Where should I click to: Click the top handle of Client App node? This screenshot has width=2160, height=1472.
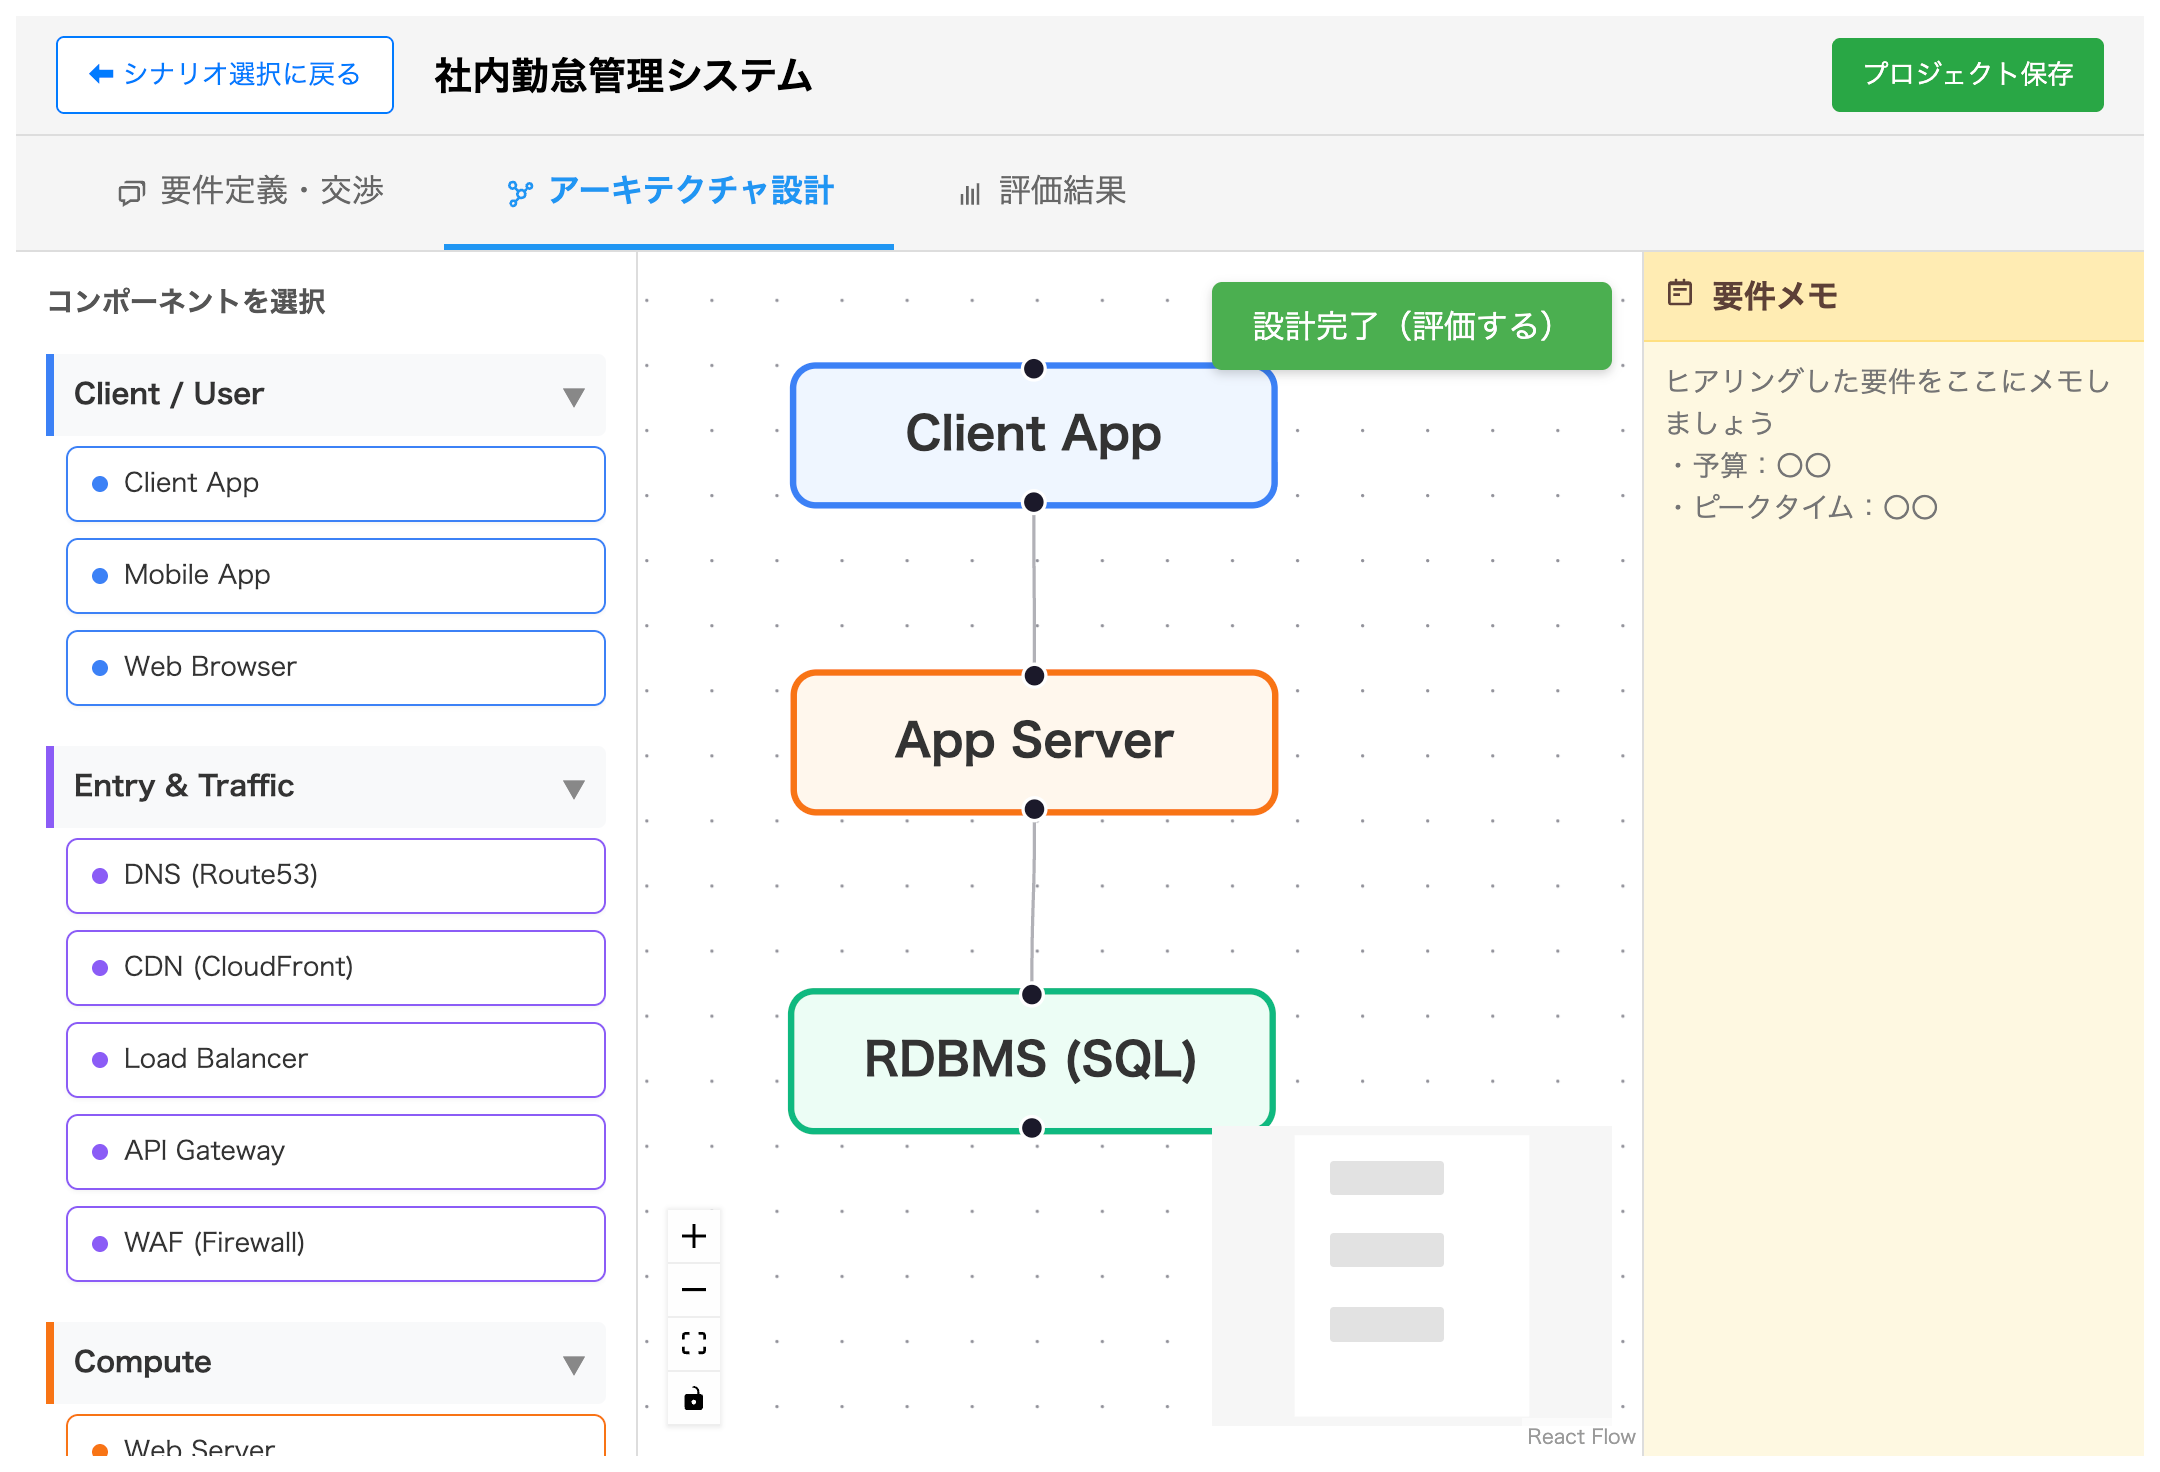1034,368
